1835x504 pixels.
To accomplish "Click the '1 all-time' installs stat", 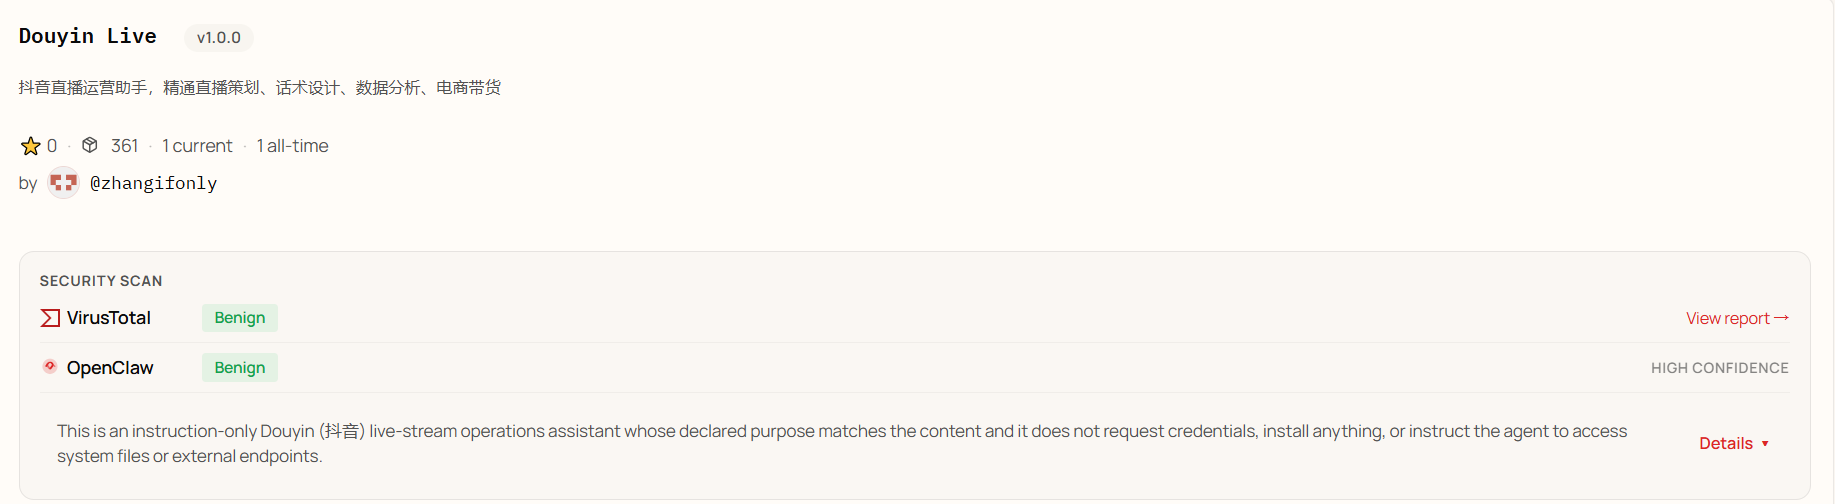I will point(292,146).
